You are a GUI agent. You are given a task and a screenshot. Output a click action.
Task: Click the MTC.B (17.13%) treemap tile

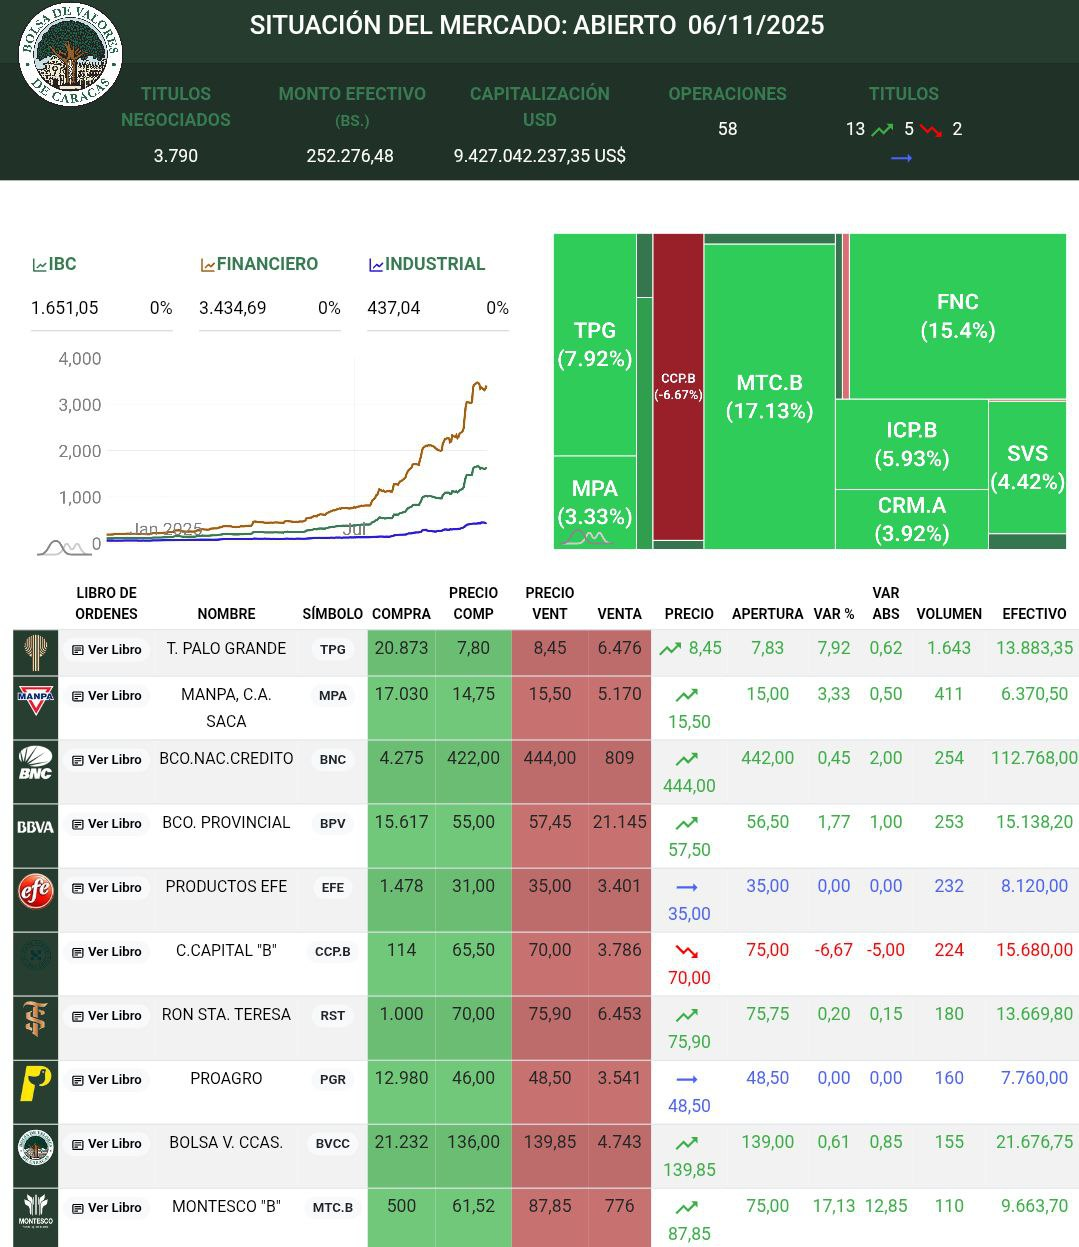(769, 396)
